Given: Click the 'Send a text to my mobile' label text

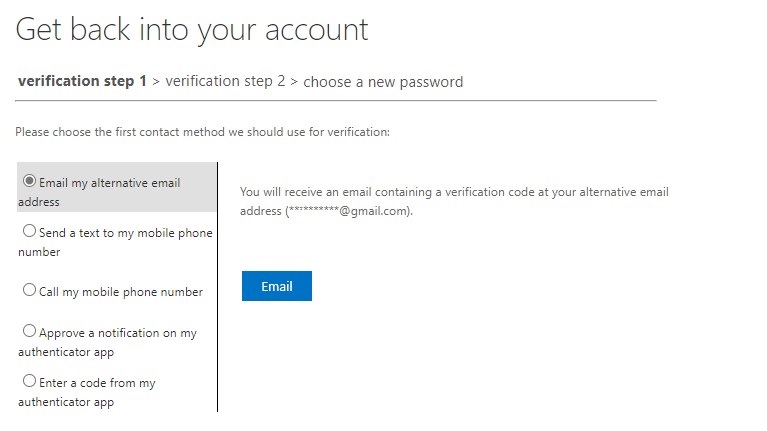Looking at the screenshot, I should pos(124,233).
